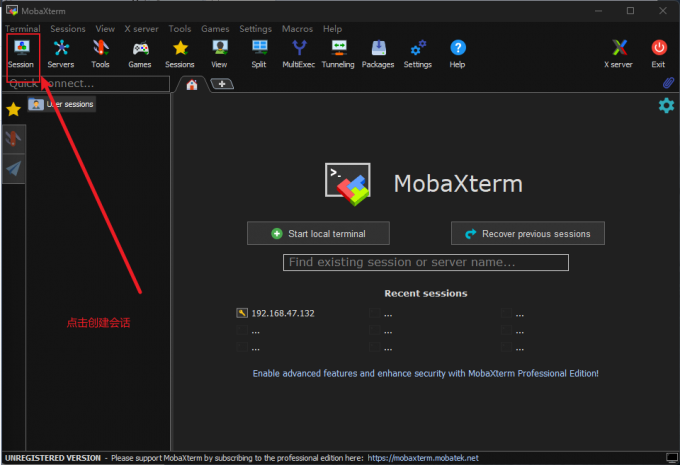
Task: Open a new tab with plus
Action: point(222,84)
